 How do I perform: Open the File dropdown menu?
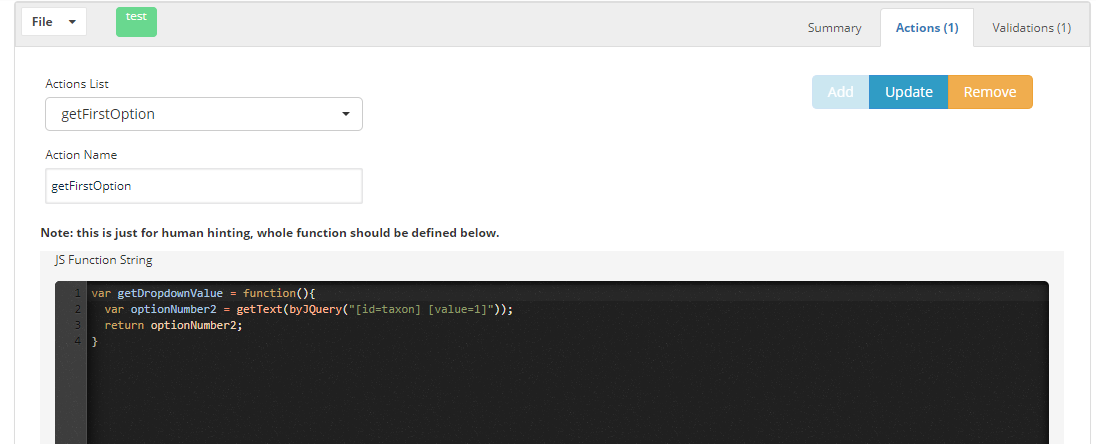[54, 22]
